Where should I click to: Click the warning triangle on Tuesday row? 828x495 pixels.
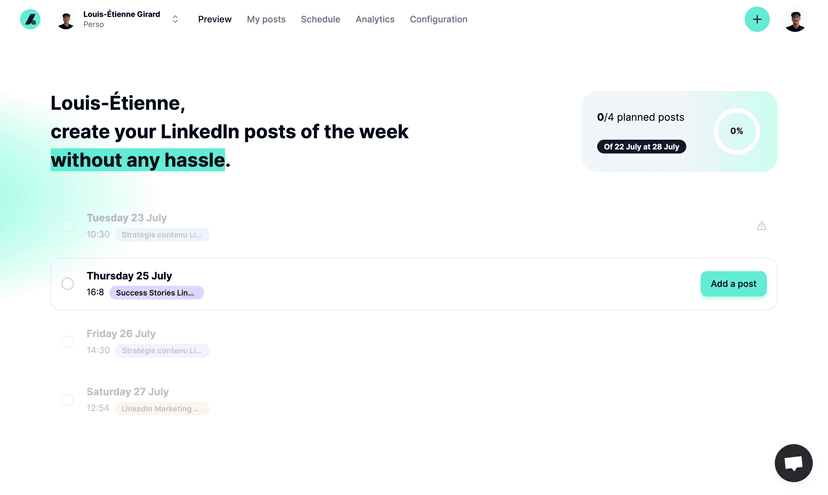tap(762, 226)
